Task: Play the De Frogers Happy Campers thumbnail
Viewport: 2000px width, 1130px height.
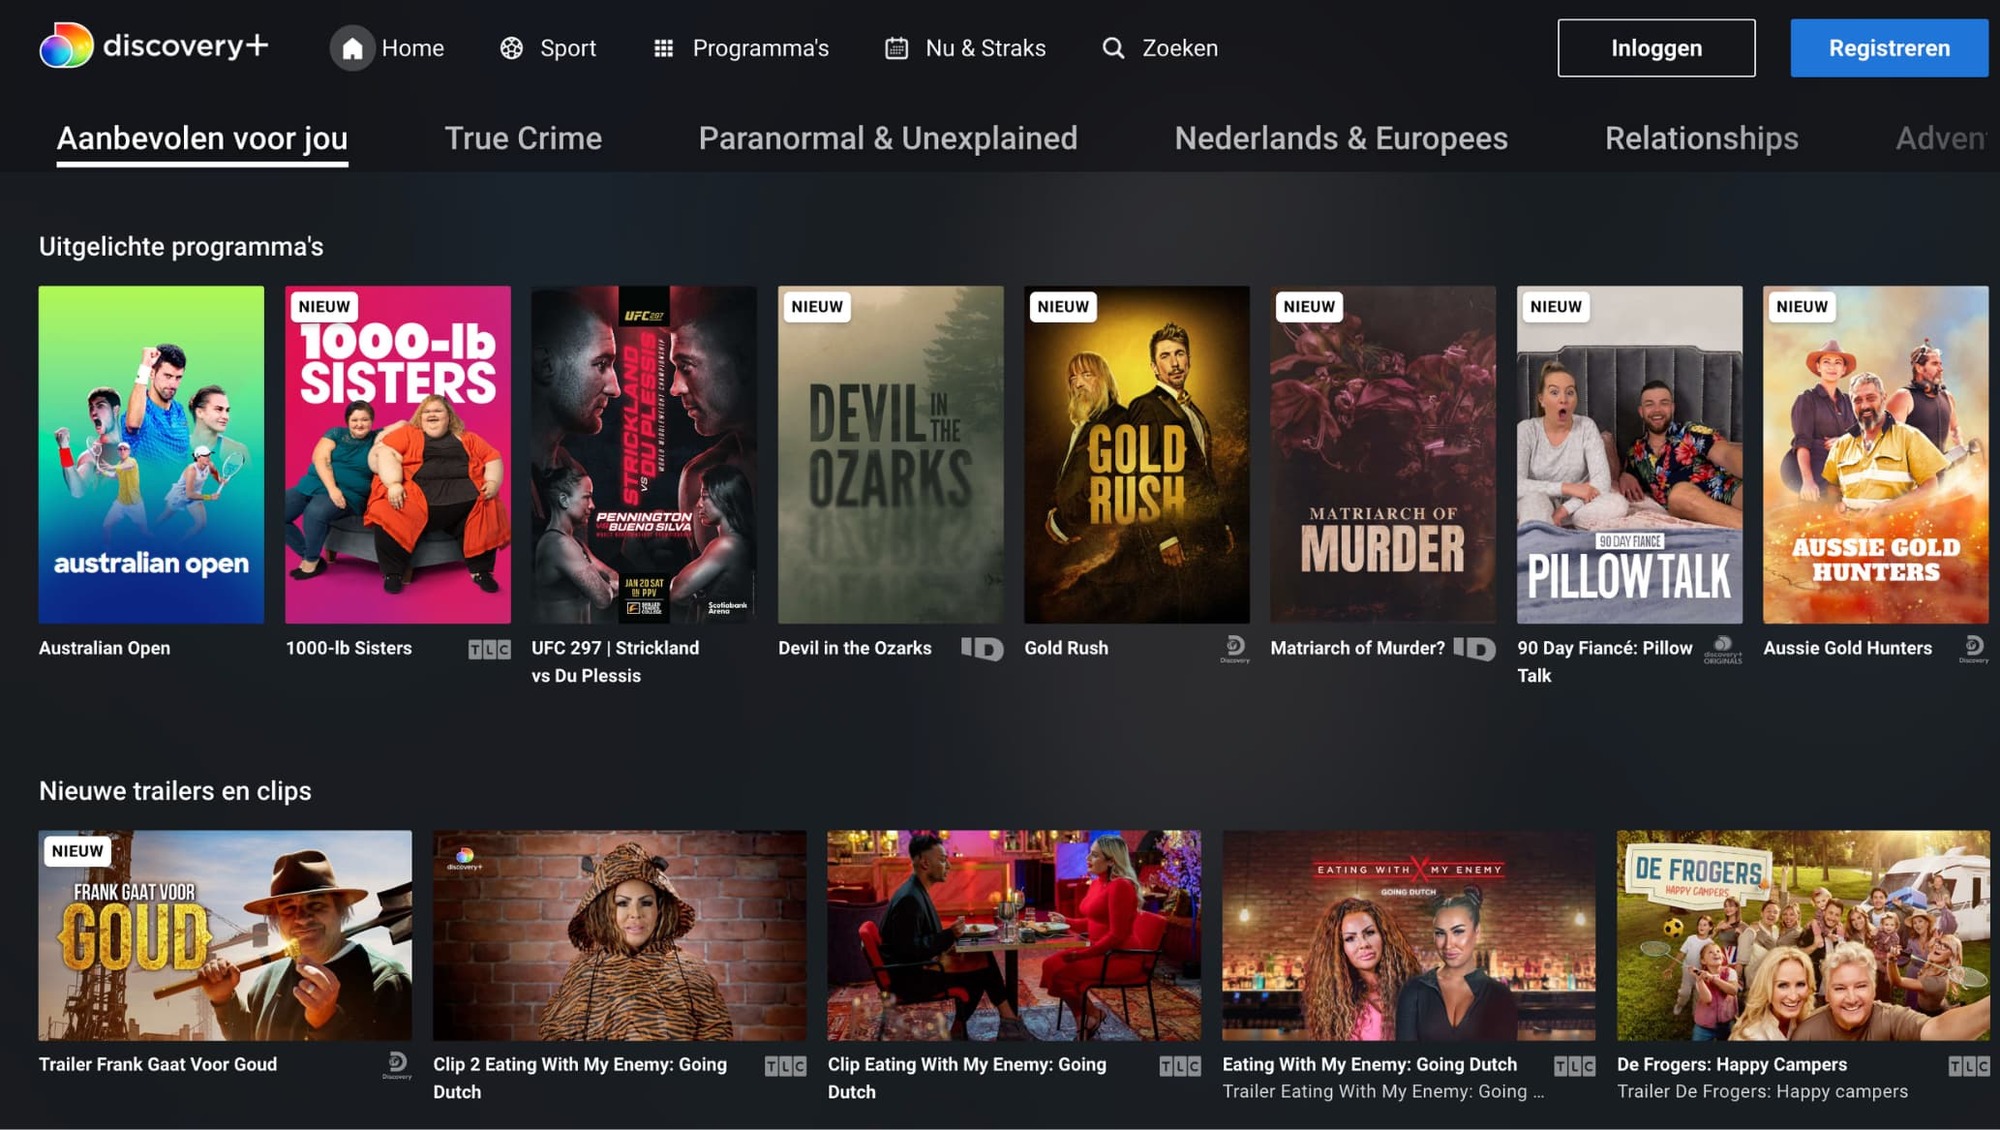Action: [x=1803, y=935]
